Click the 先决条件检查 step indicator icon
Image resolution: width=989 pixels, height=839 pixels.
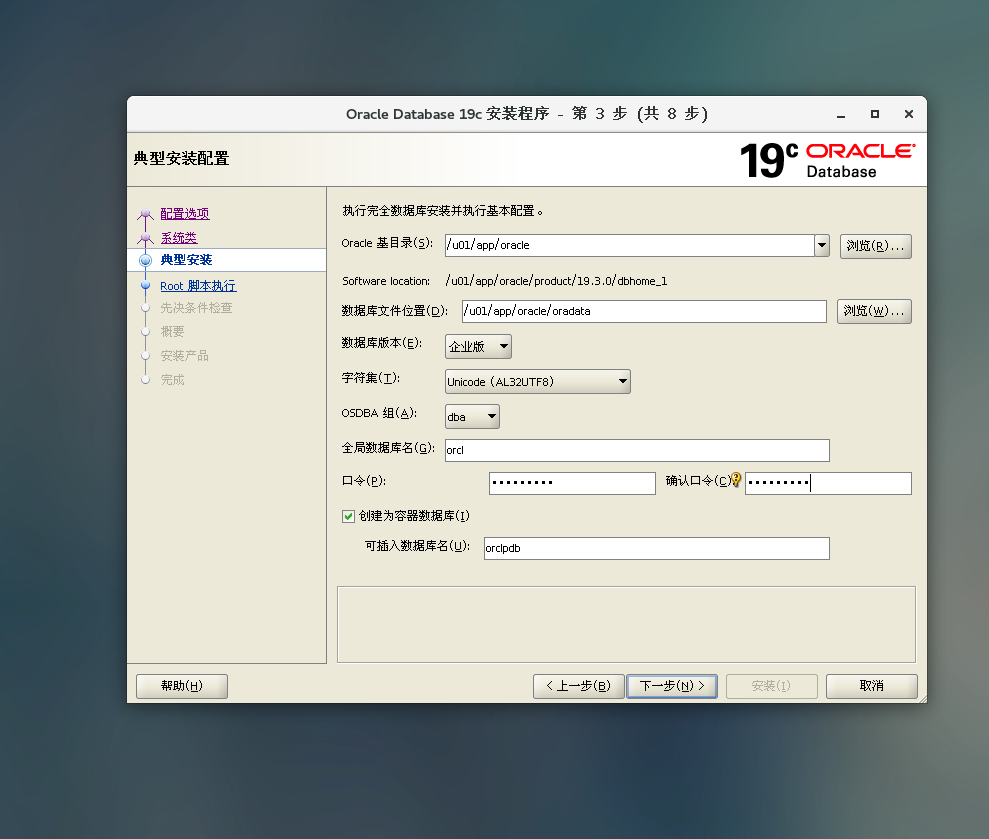click(144, 308)
